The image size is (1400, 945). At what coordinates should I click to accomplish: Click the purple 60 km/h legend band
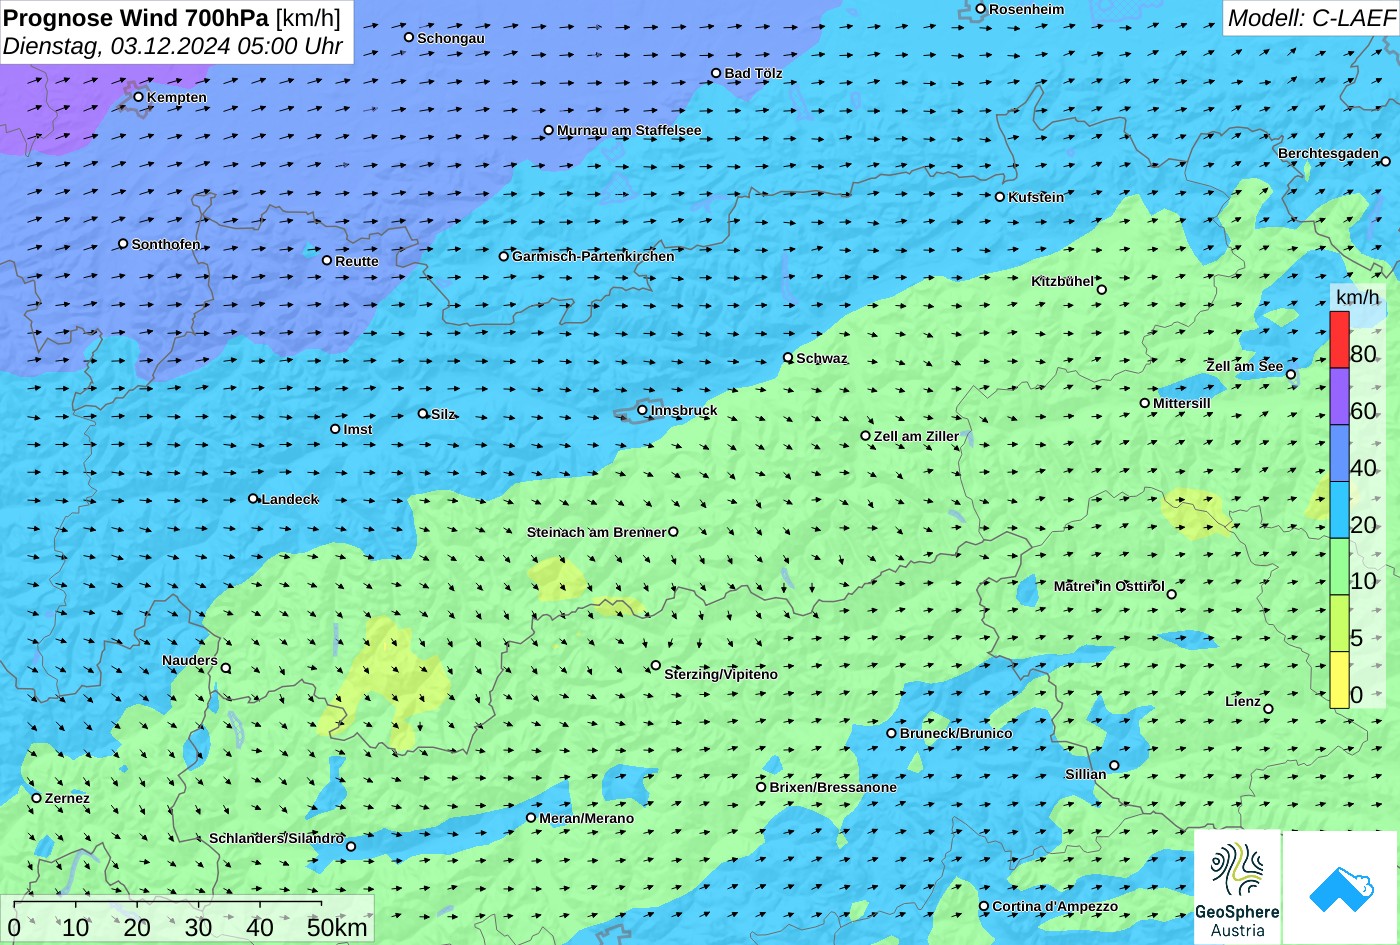1339,397
